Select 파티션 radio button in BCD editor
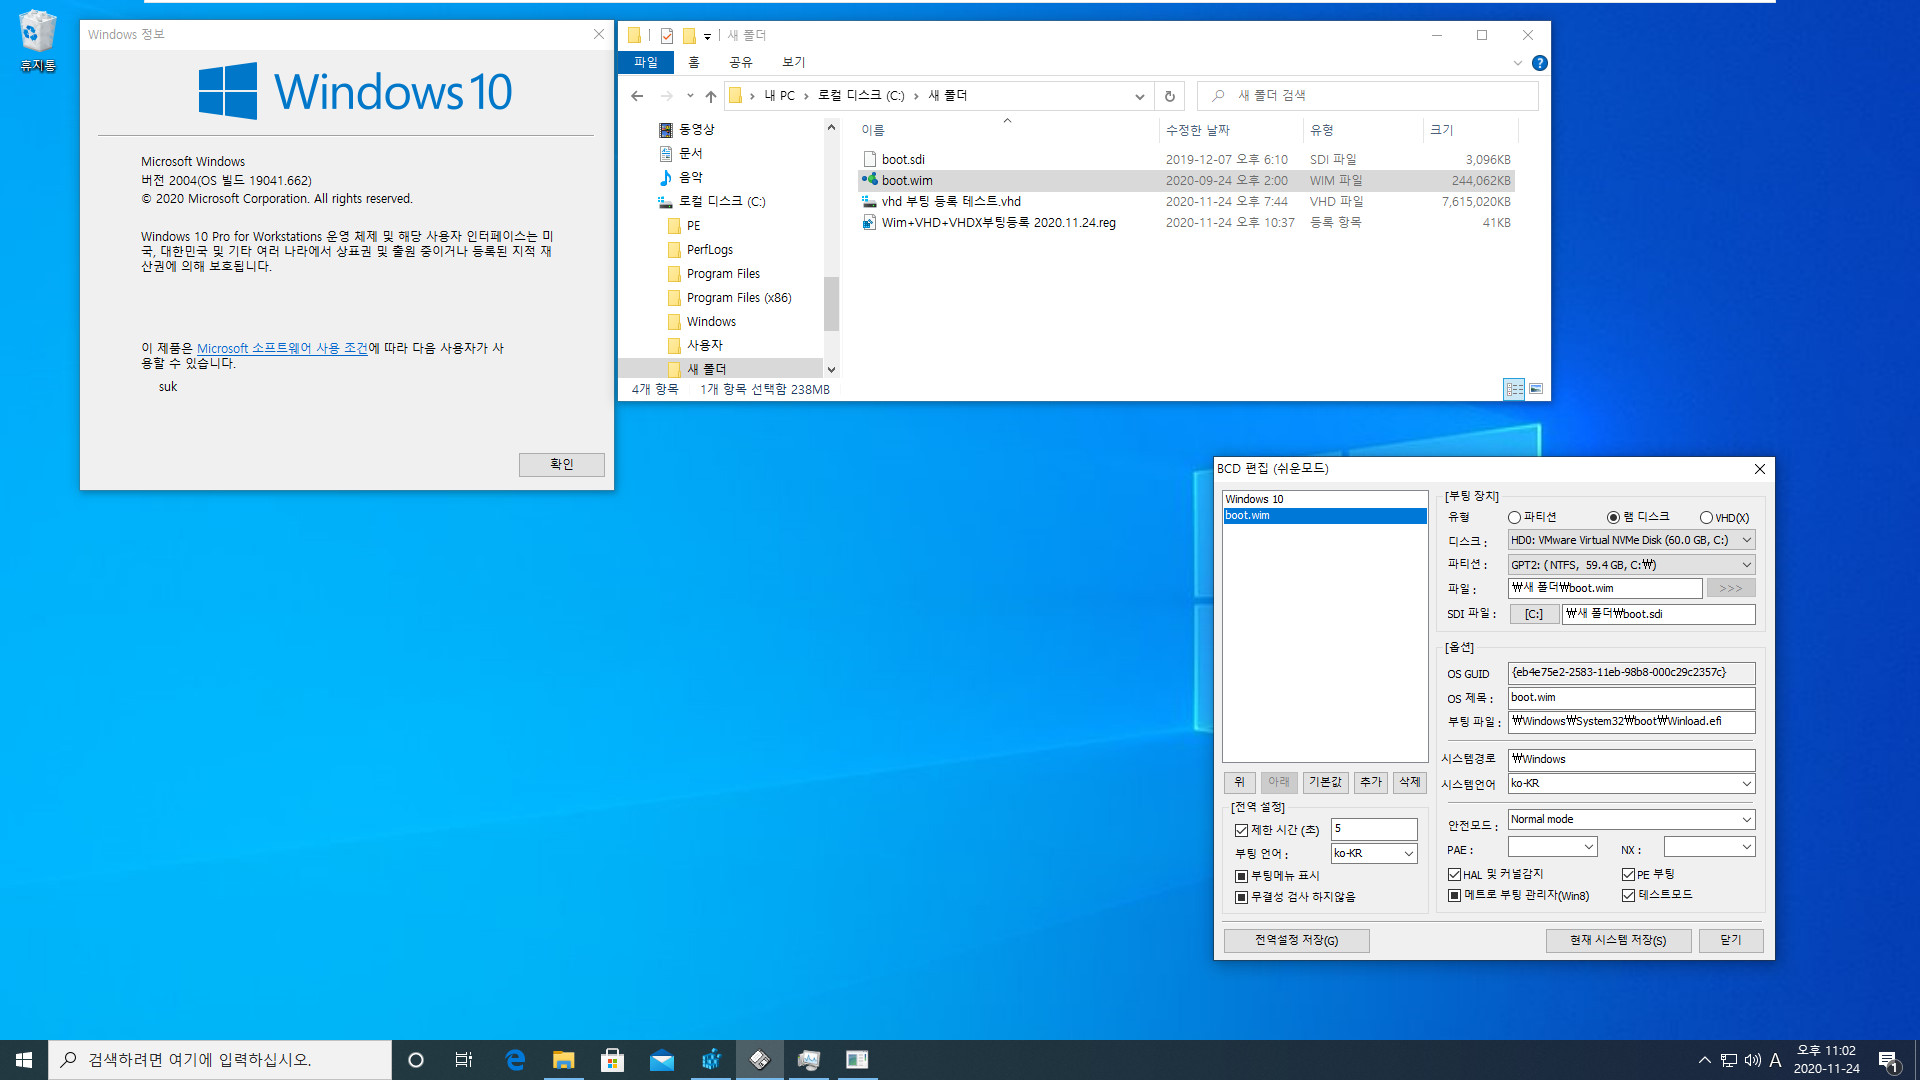The image size is (1920, 1080). point(1514,518)
